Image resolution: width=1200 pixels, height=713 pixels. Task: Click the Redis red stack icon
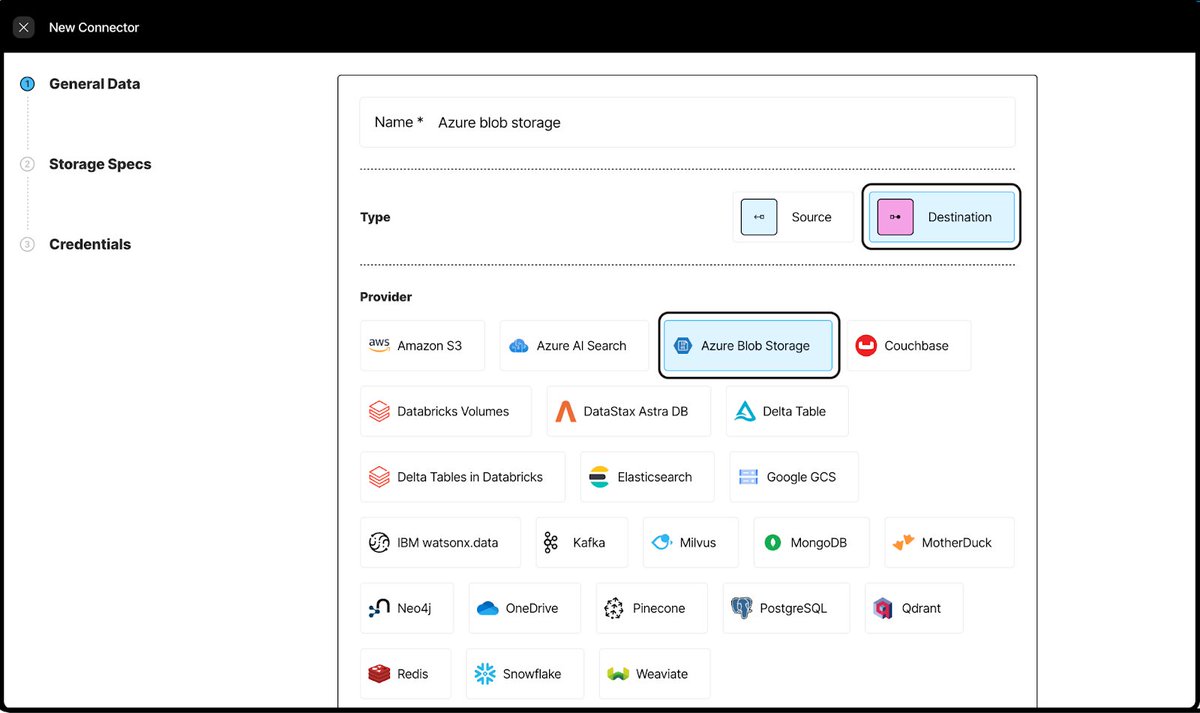[379, 674]
